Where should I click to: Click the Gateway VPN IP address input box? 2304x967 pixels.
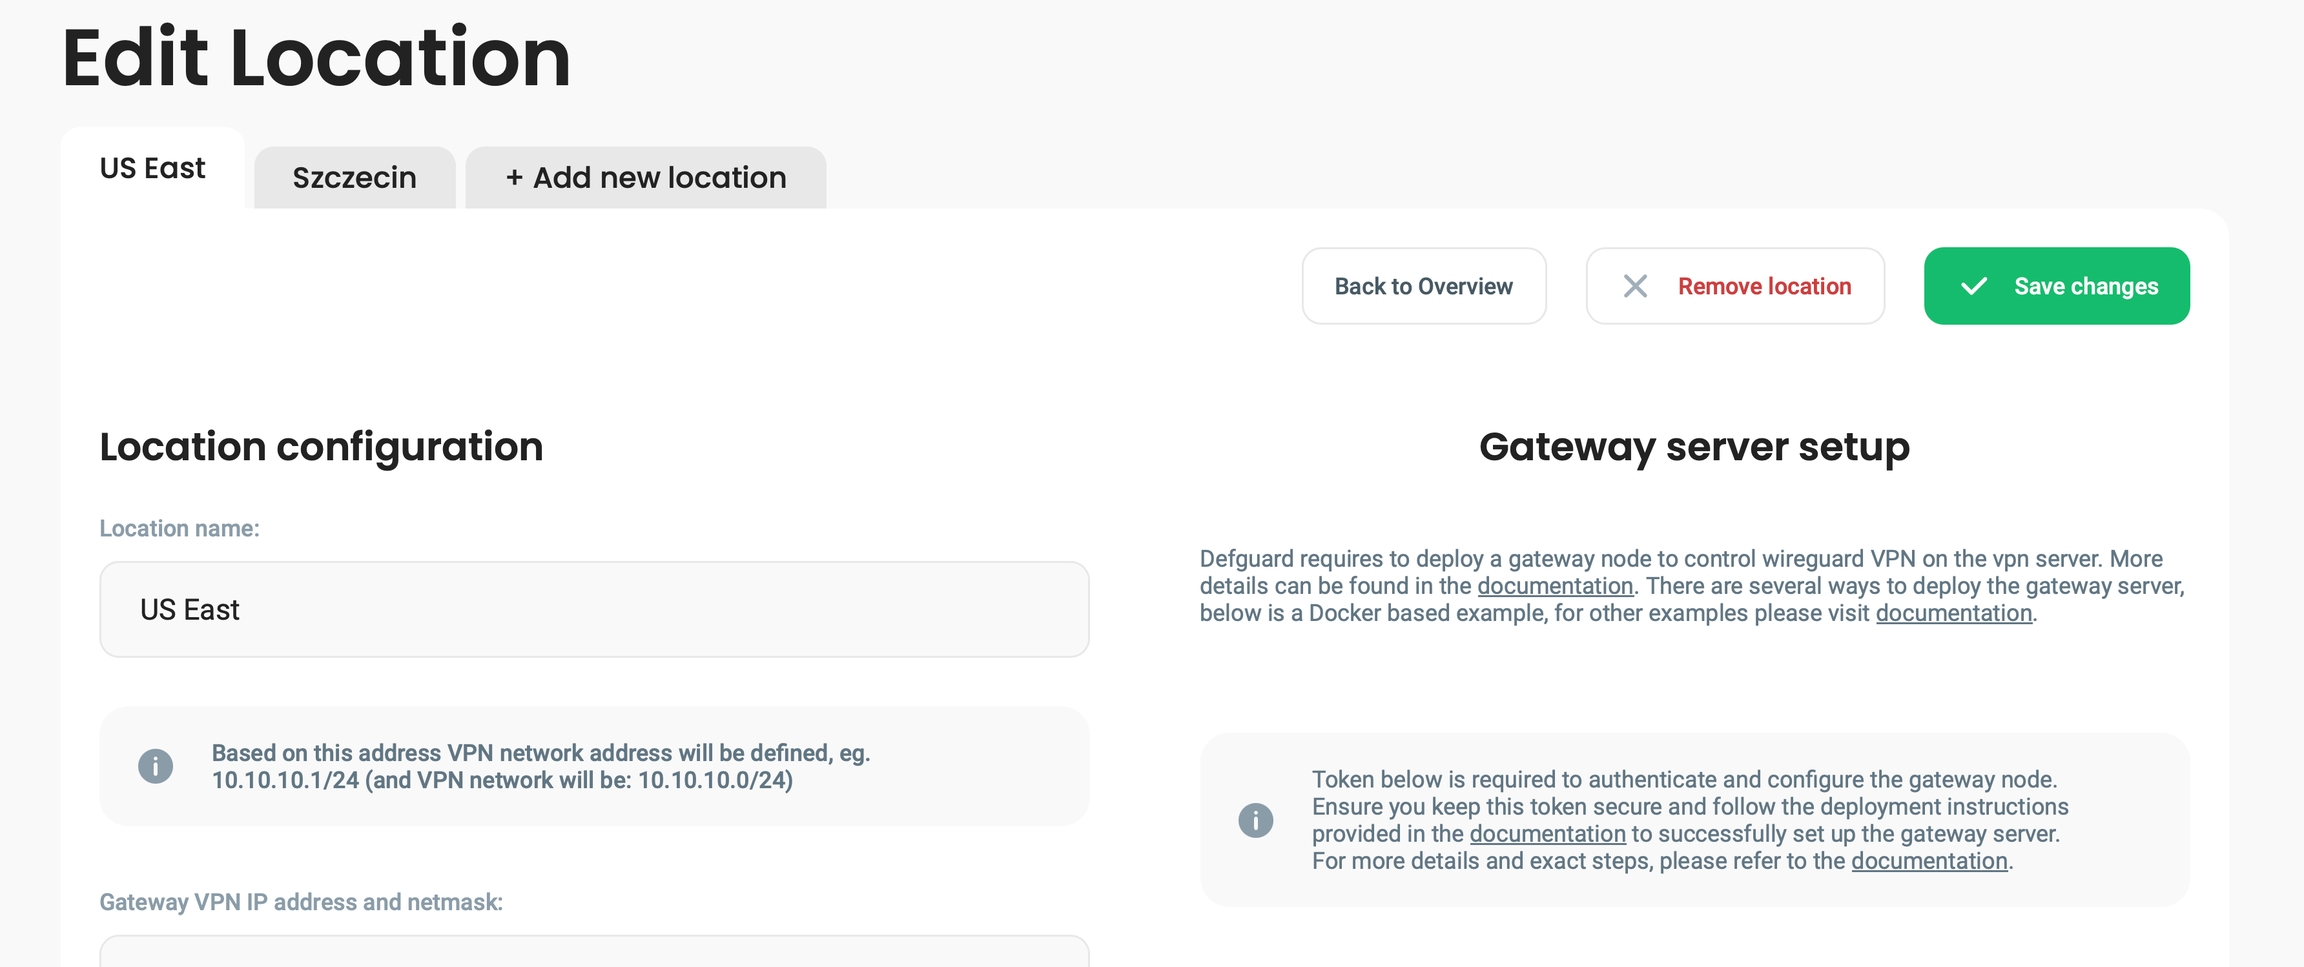click(594, 952)
